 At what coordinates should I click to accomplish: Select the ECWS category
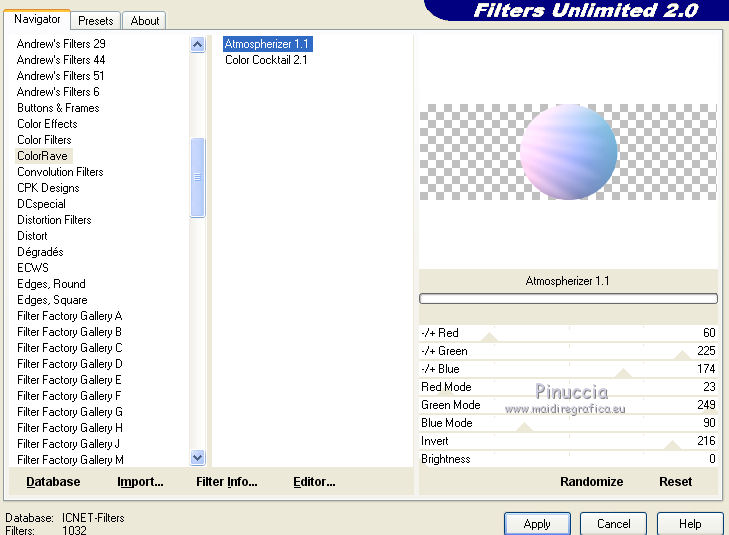pyautogui.click(x=33, y=268)
